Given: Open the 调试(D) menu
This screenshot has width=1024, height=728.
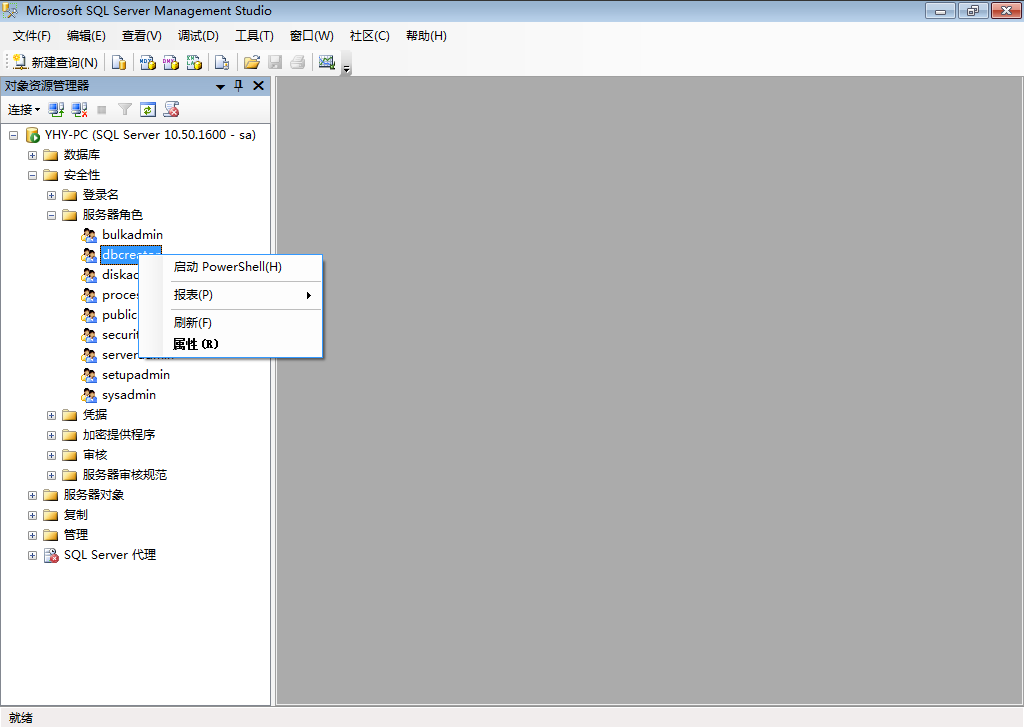Looking at the screenshot, I should pyautogui.click(x=199, y=36).
